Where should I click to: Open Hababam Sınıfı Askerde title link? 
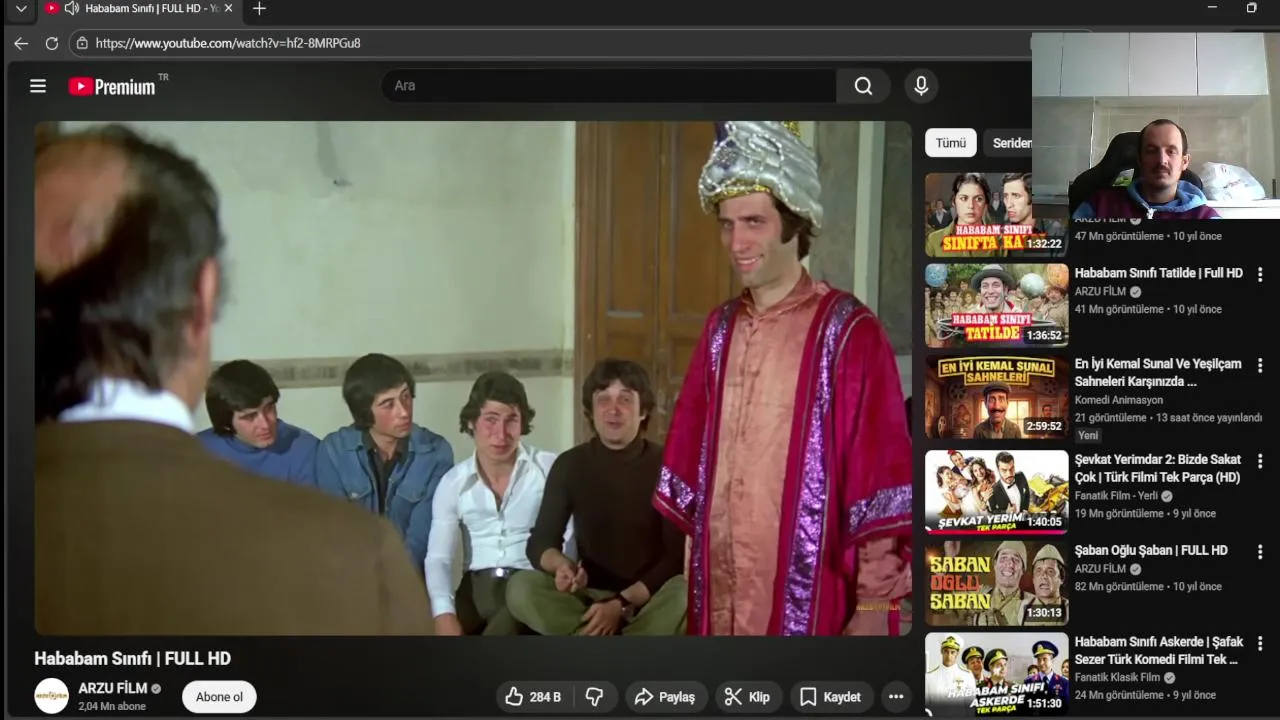pos(1158,650)
